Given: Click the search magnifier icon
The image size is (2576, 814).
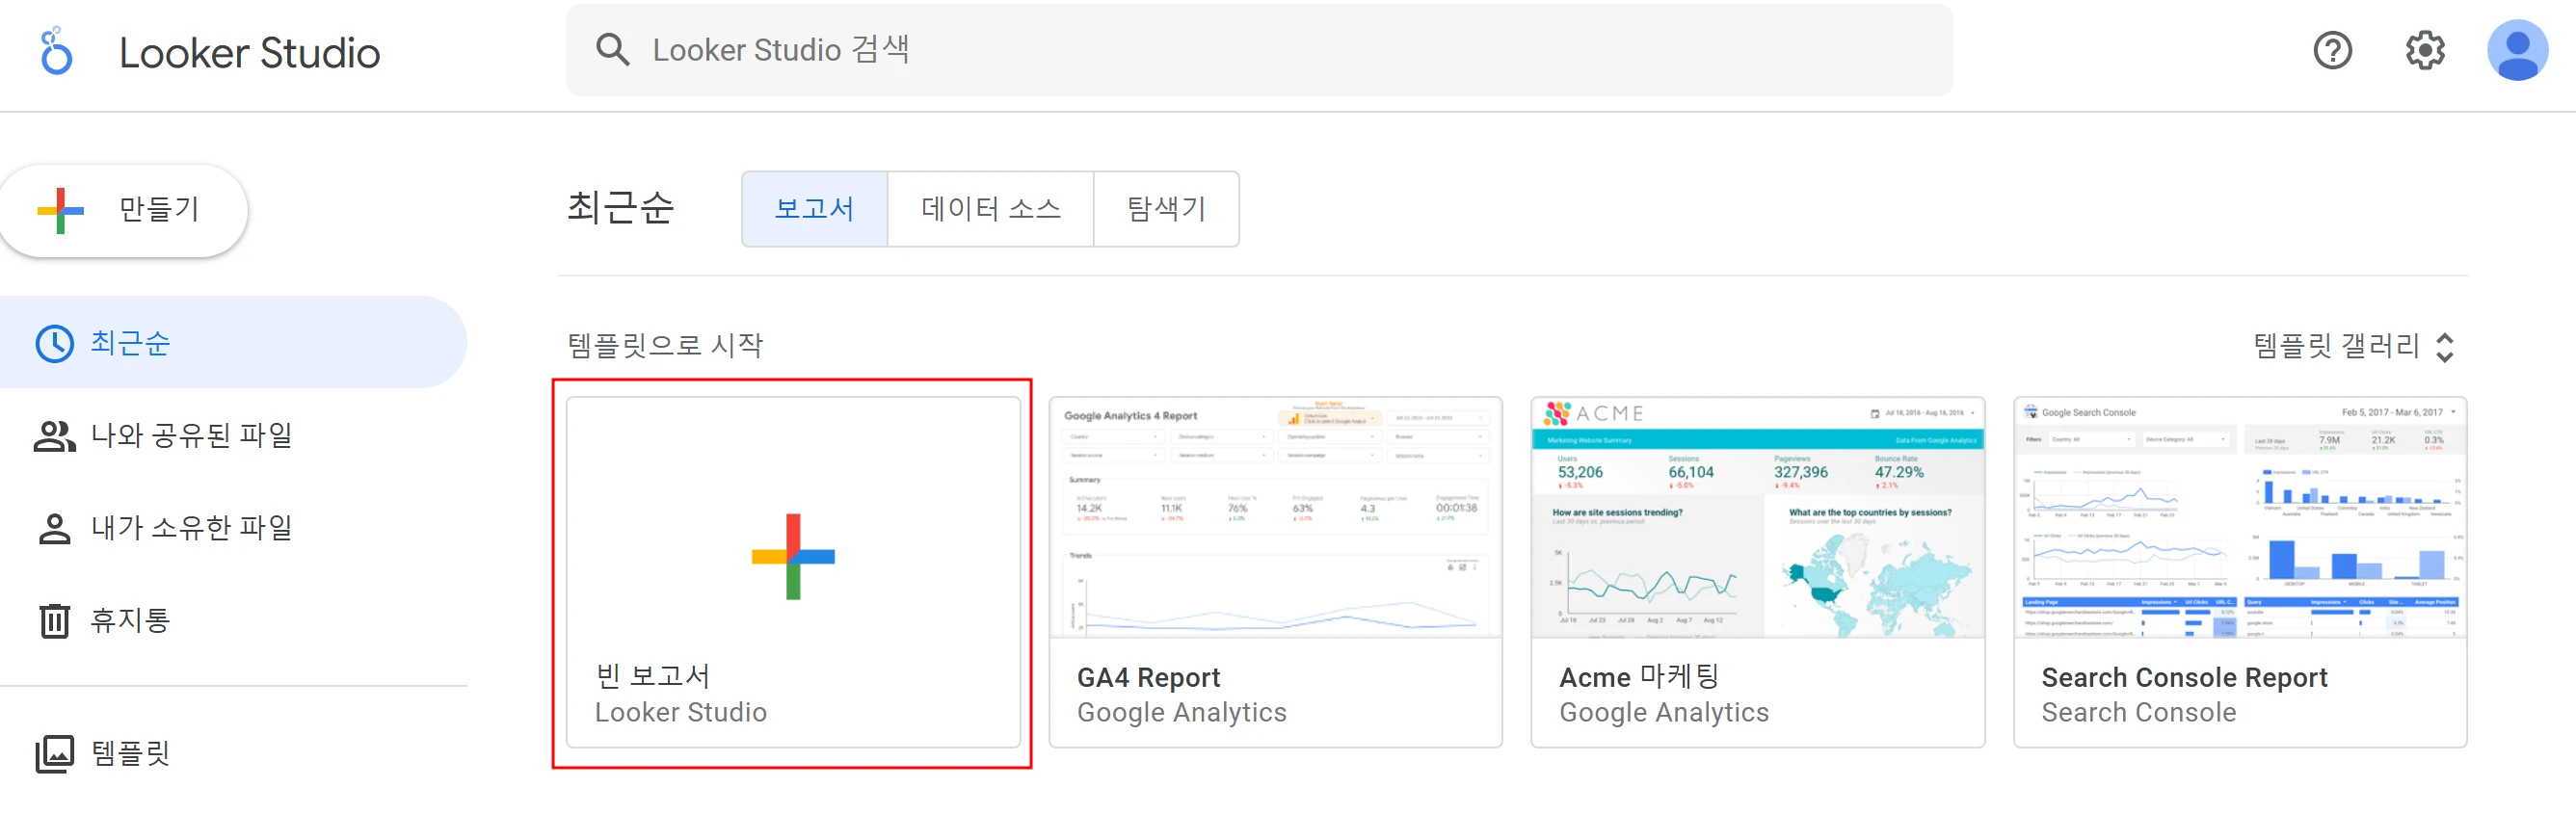Looking at the screenshot, I should [x=612, y=49].
